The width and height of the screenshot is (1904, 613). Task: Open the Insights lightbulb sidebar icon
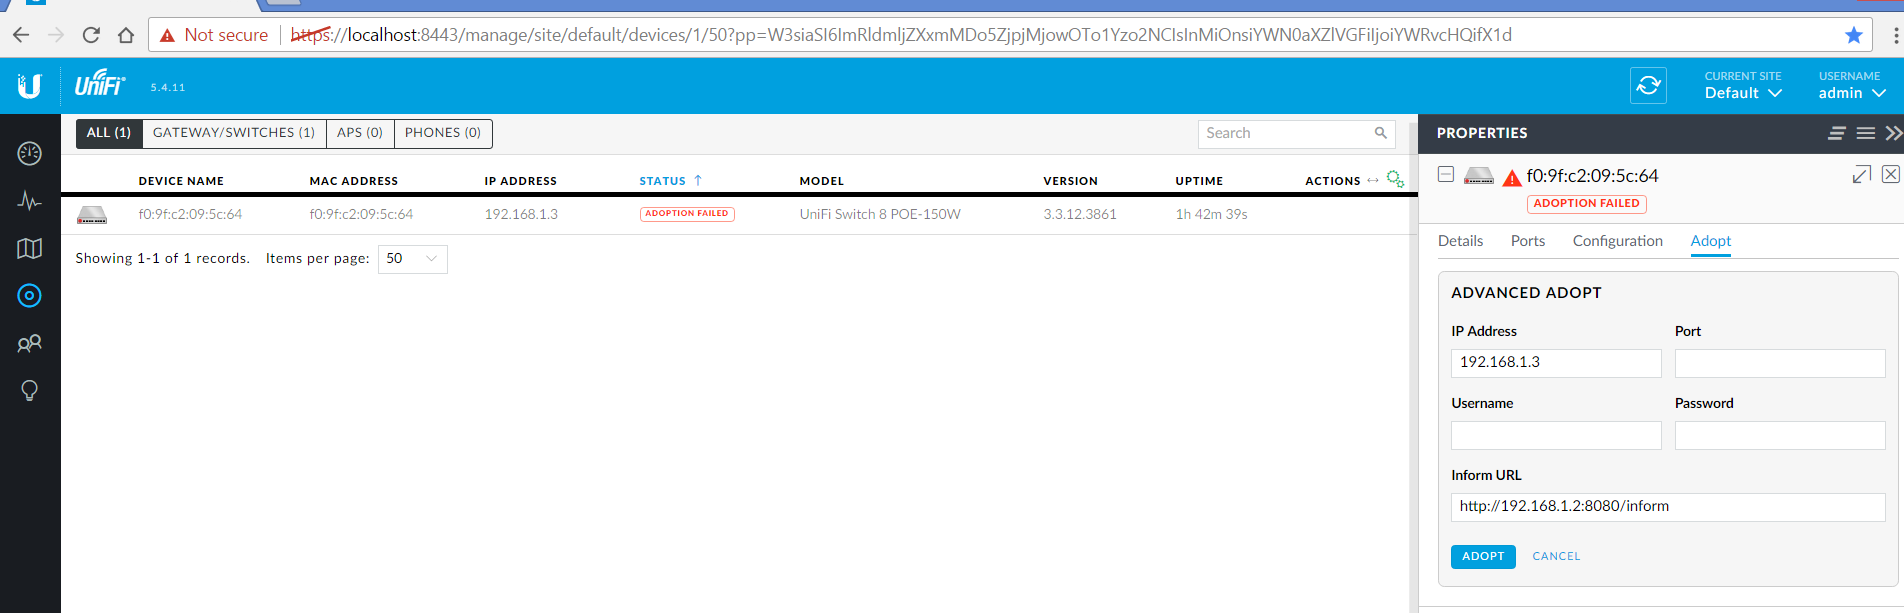coord(30,391)
